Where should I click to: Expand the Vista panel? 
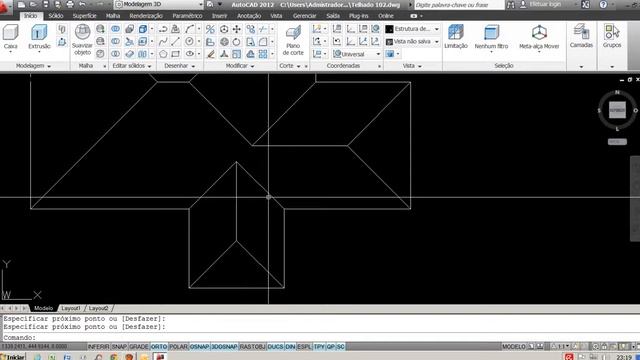point(412,66)
